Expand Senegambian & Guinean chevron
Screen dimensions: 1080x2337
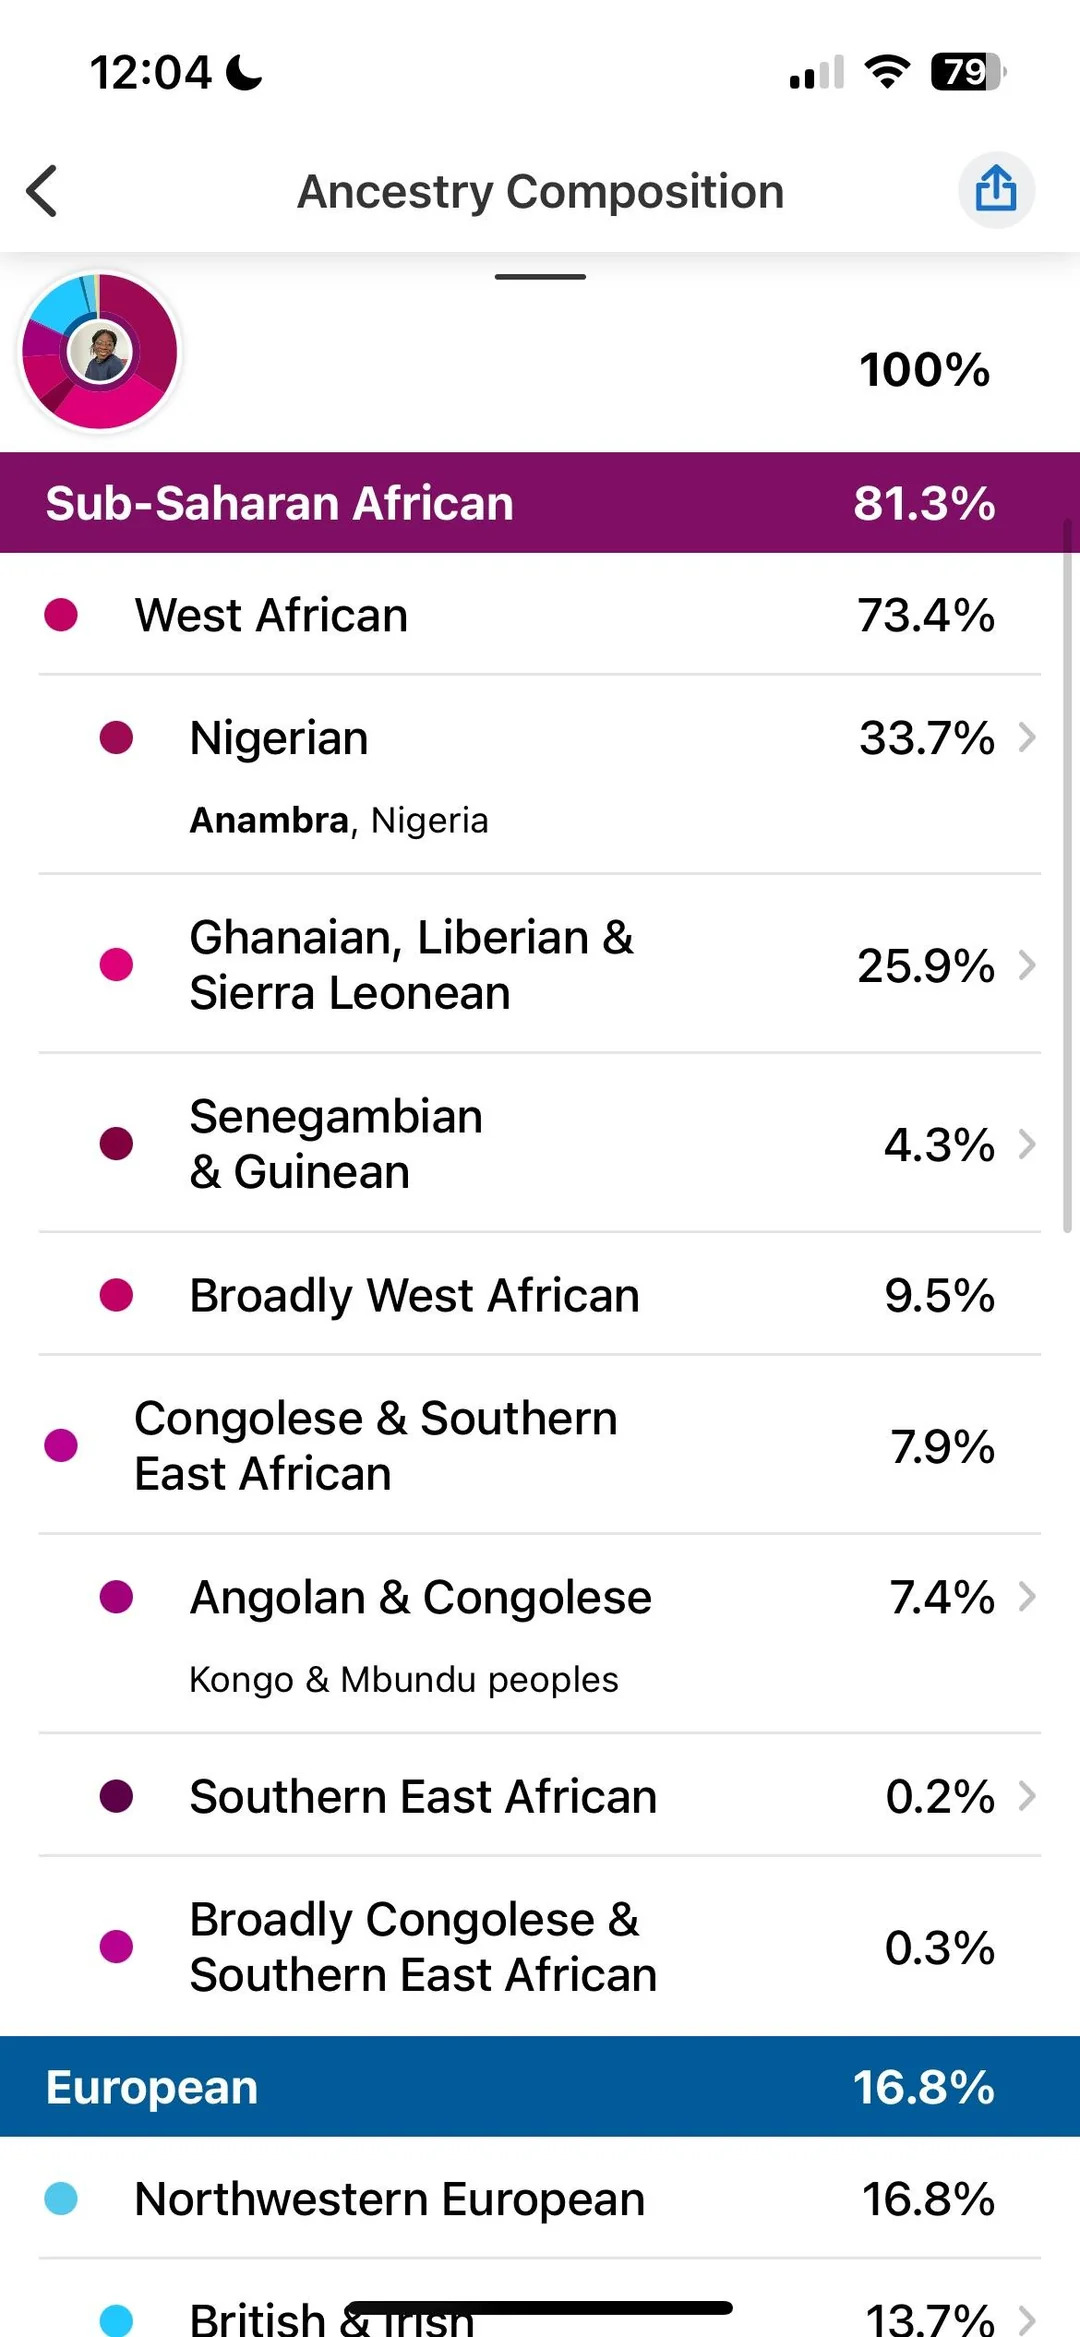(x=1027, y=1144)
